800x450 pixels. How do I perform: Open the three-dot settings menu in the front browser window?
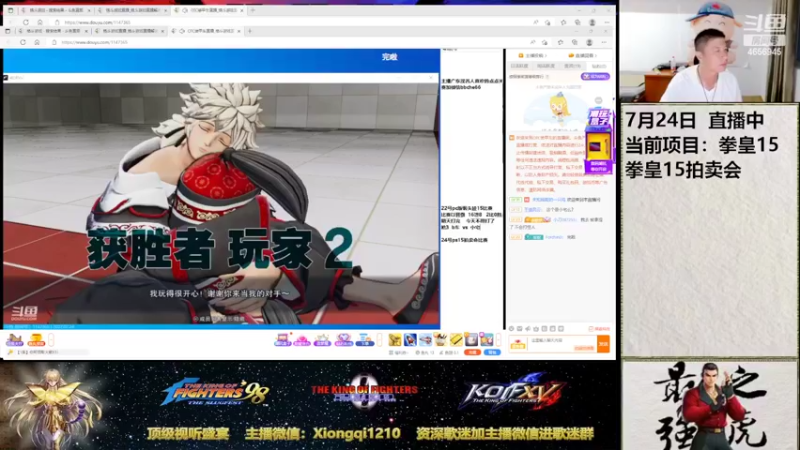click(x=604, y=42)
